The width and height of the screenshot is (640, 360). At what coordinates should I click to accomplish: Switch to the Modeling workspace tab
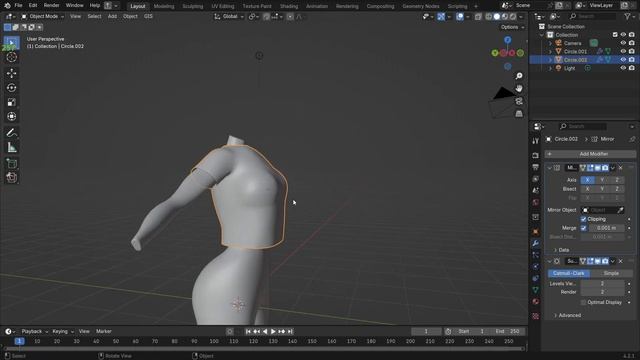point(164,6)
